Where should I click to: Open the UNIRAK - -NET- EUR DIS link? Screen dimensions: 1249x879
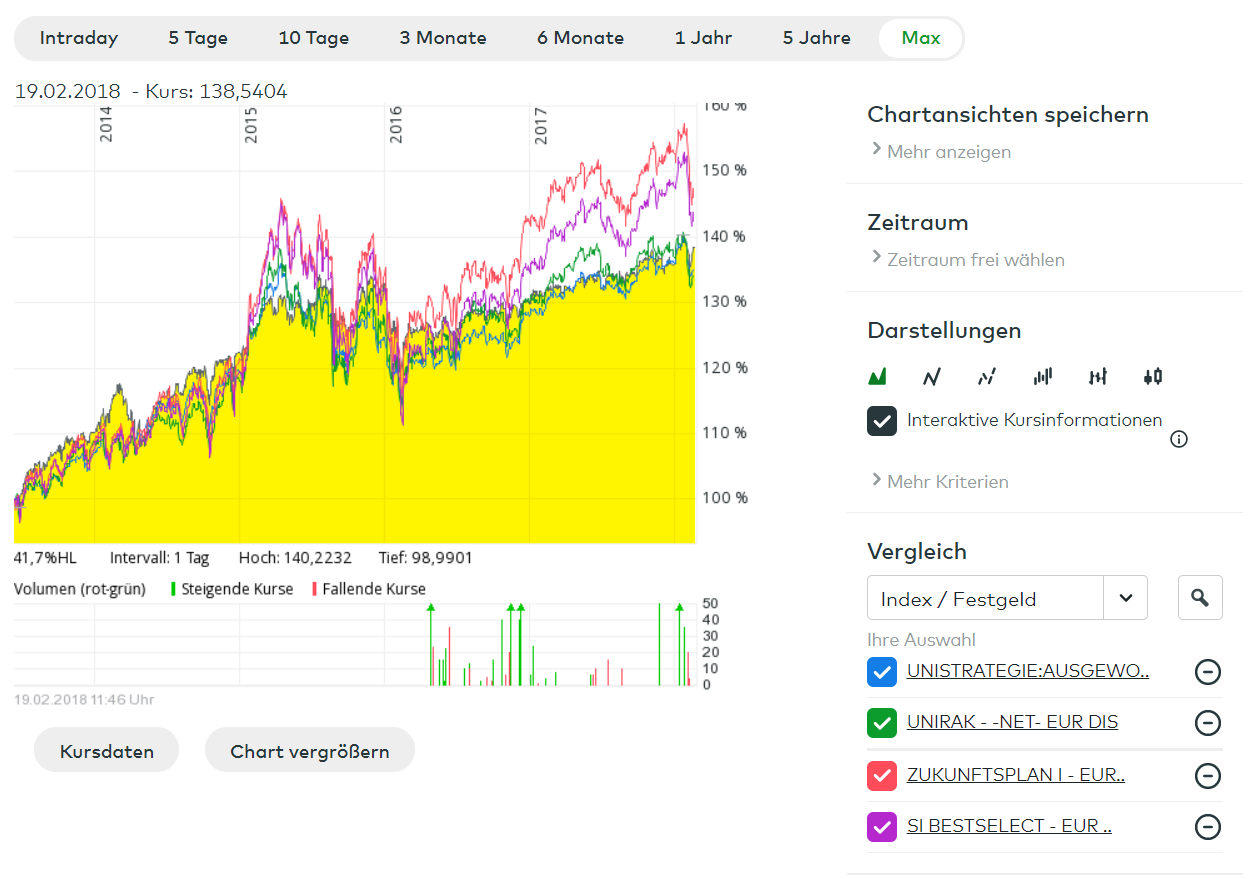point(1012,722)
